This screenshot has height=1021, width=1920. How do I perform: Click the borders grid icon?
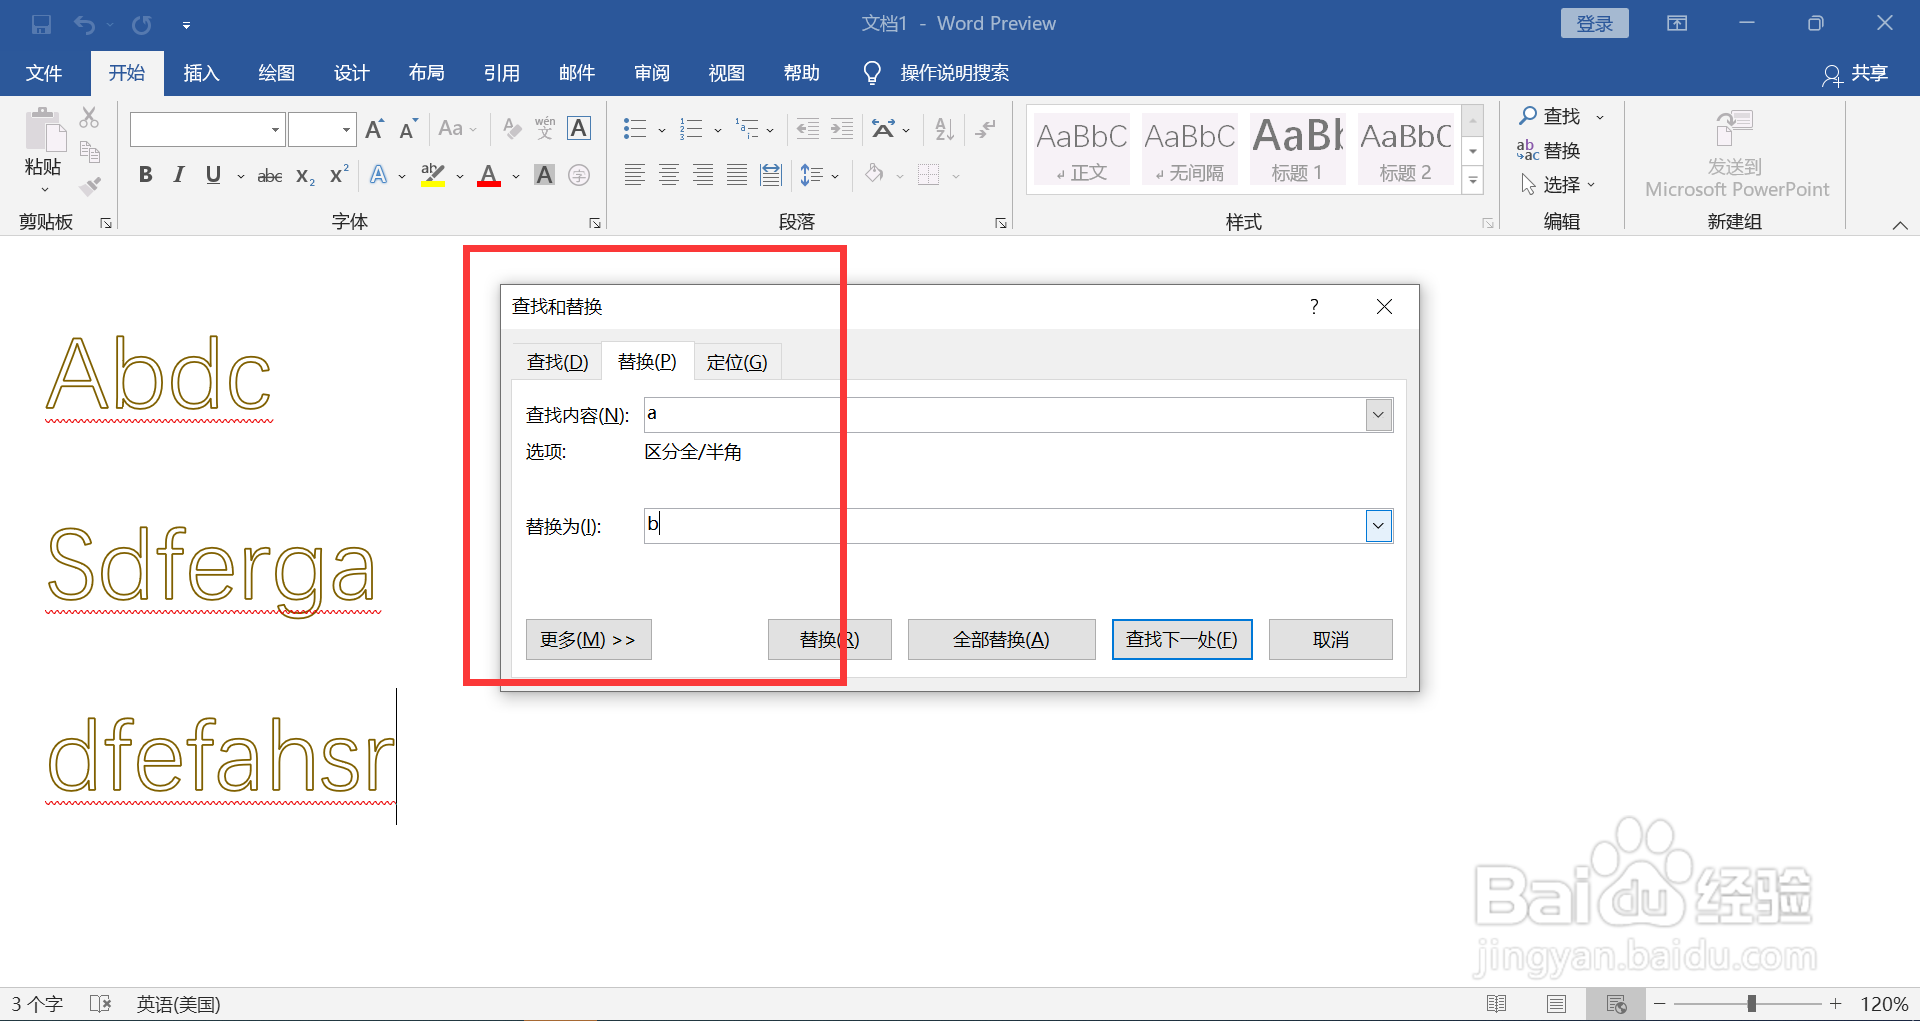tap(929, 175)
